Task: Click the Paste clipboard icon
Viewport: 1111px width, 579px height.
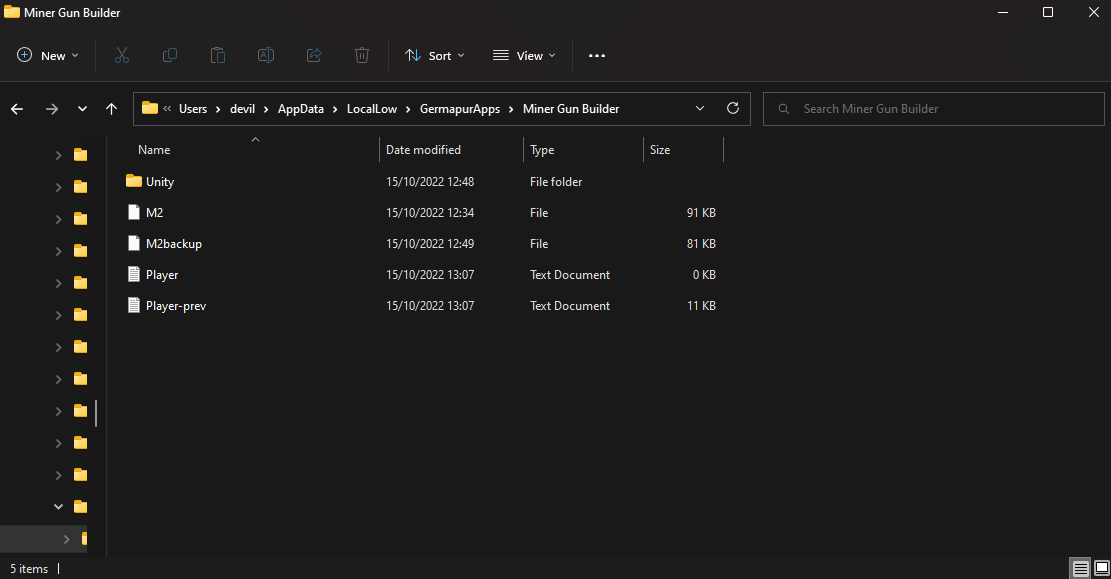Action: tap(218, 56)
